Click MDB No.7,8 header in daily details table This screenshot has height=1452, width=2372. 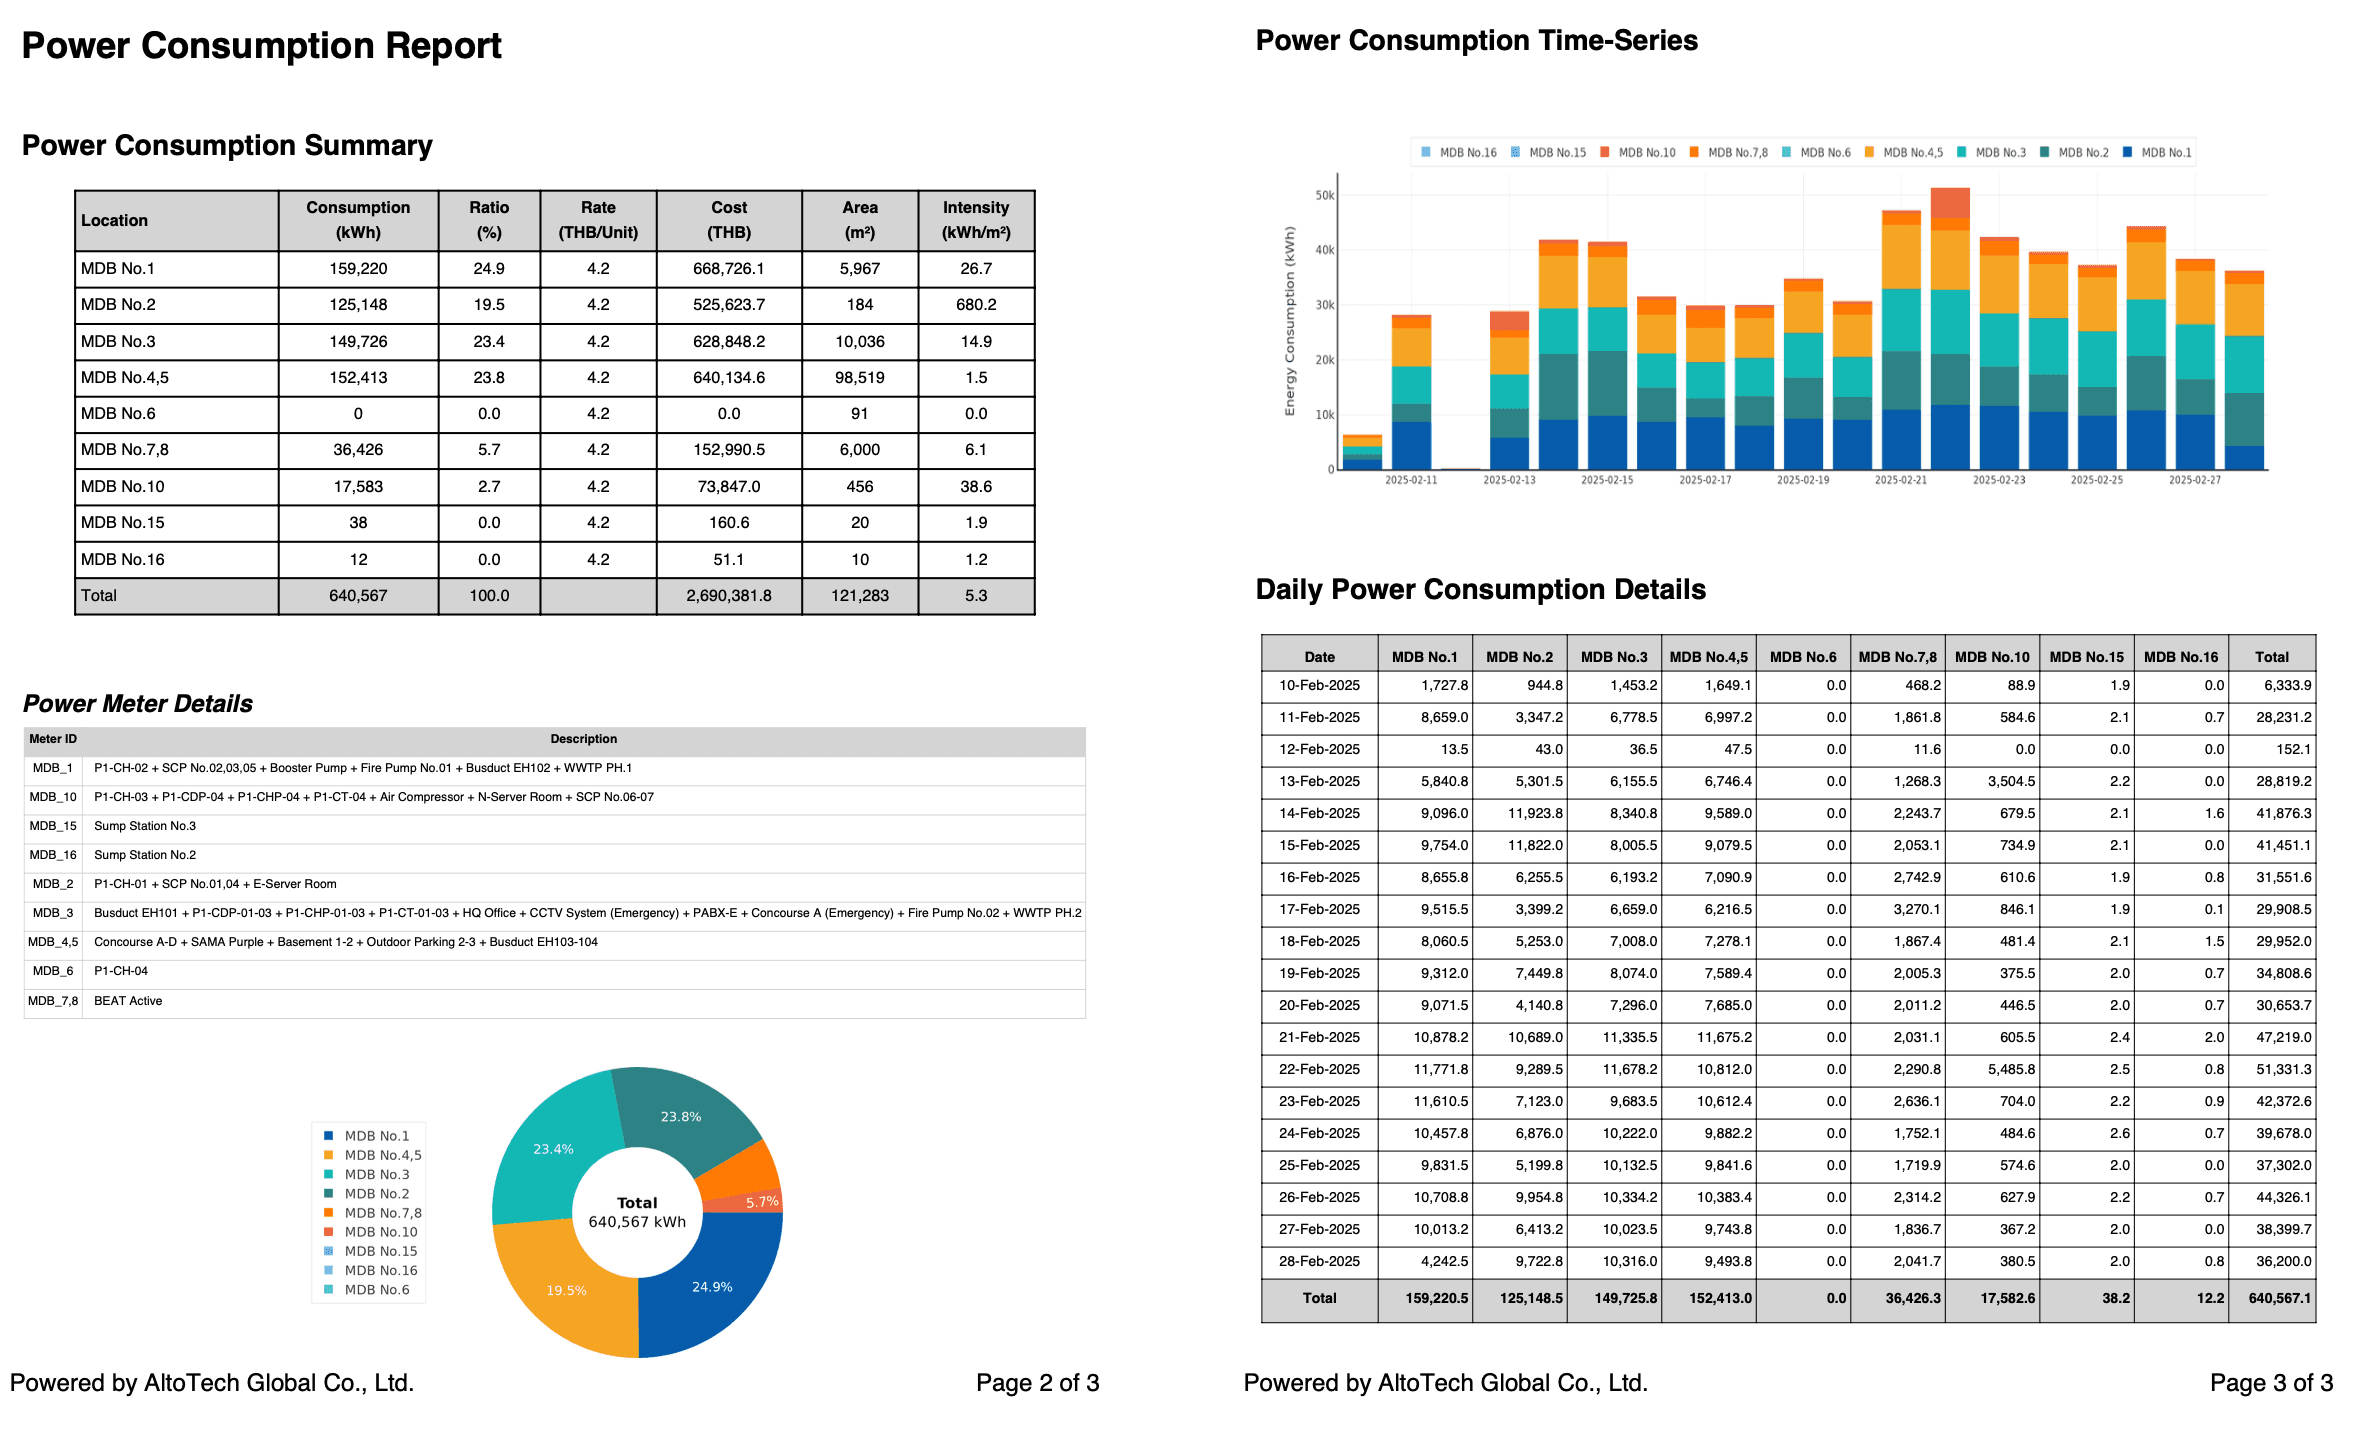[x=1897, y=657]
